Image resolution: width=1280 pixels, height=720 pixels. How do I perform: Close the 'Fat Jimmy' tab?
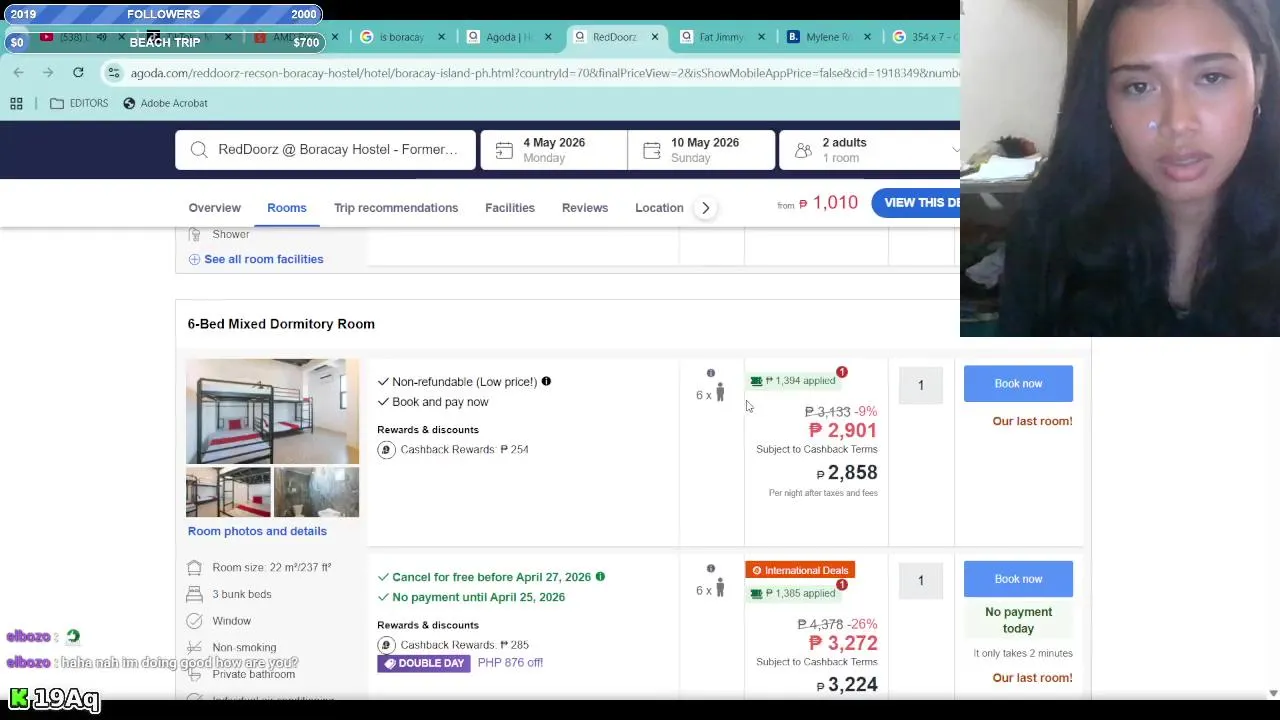(761, 37)
